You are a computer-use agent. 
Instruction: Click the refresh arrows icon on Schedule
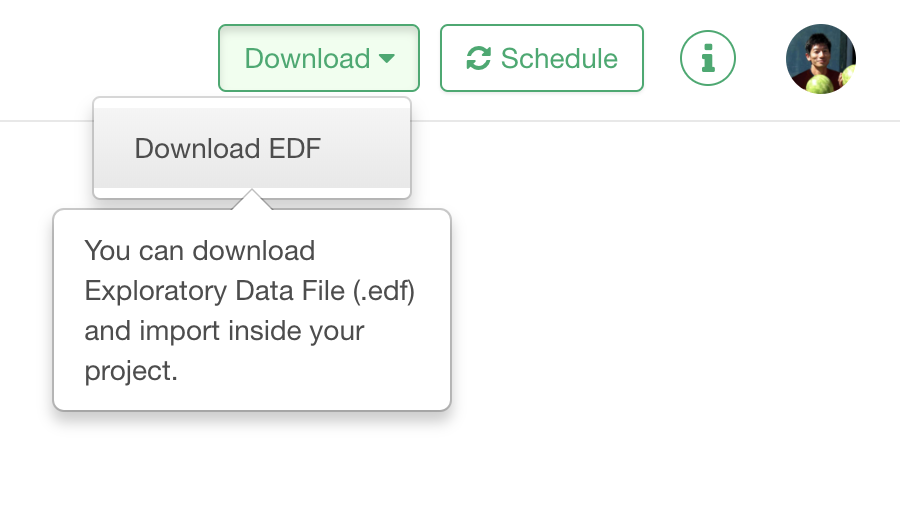click(x=479, y=59)
